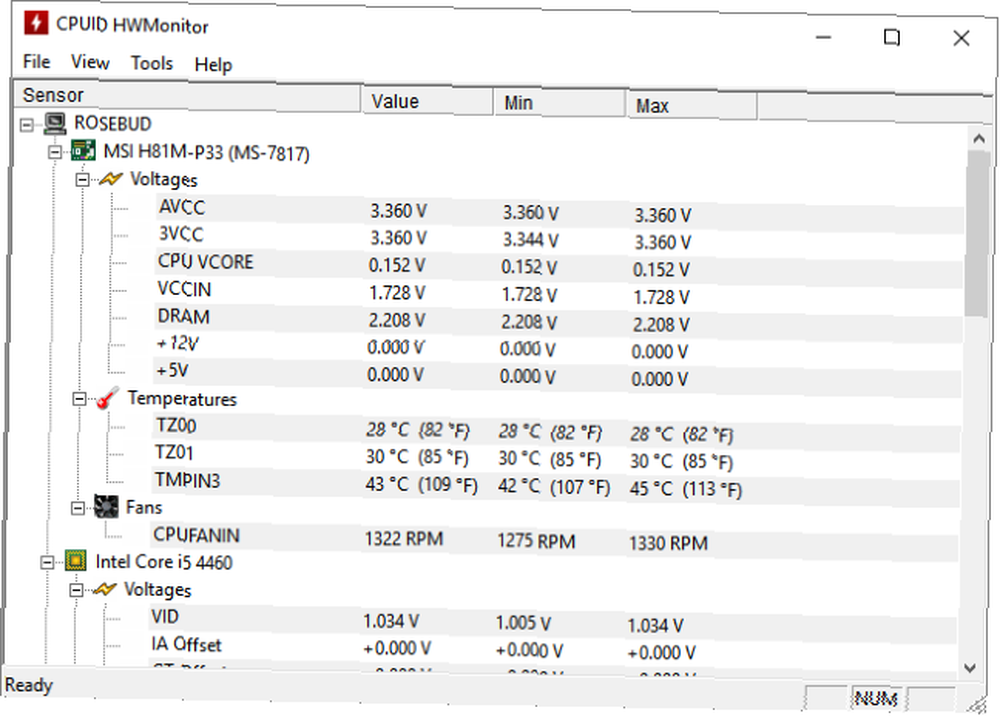Collapse the Intel Core i5 Voltages group
The image size is (1000, 716).
(x=76, y=590)
